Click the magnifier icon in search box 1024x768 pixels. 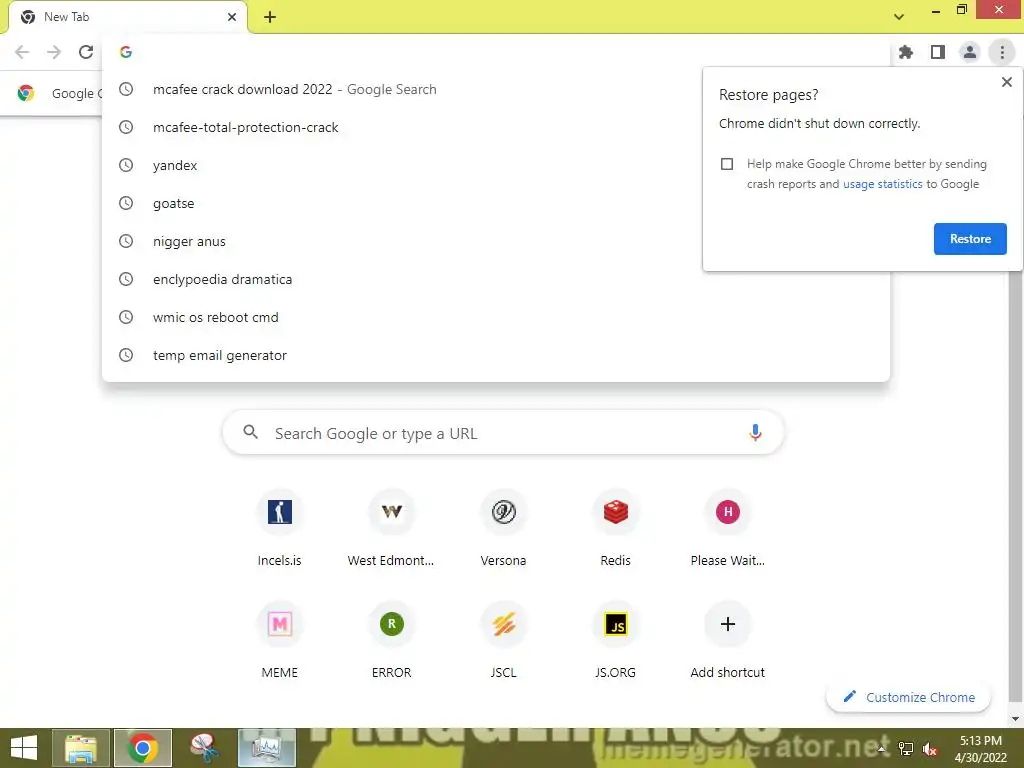coord(251,432)
